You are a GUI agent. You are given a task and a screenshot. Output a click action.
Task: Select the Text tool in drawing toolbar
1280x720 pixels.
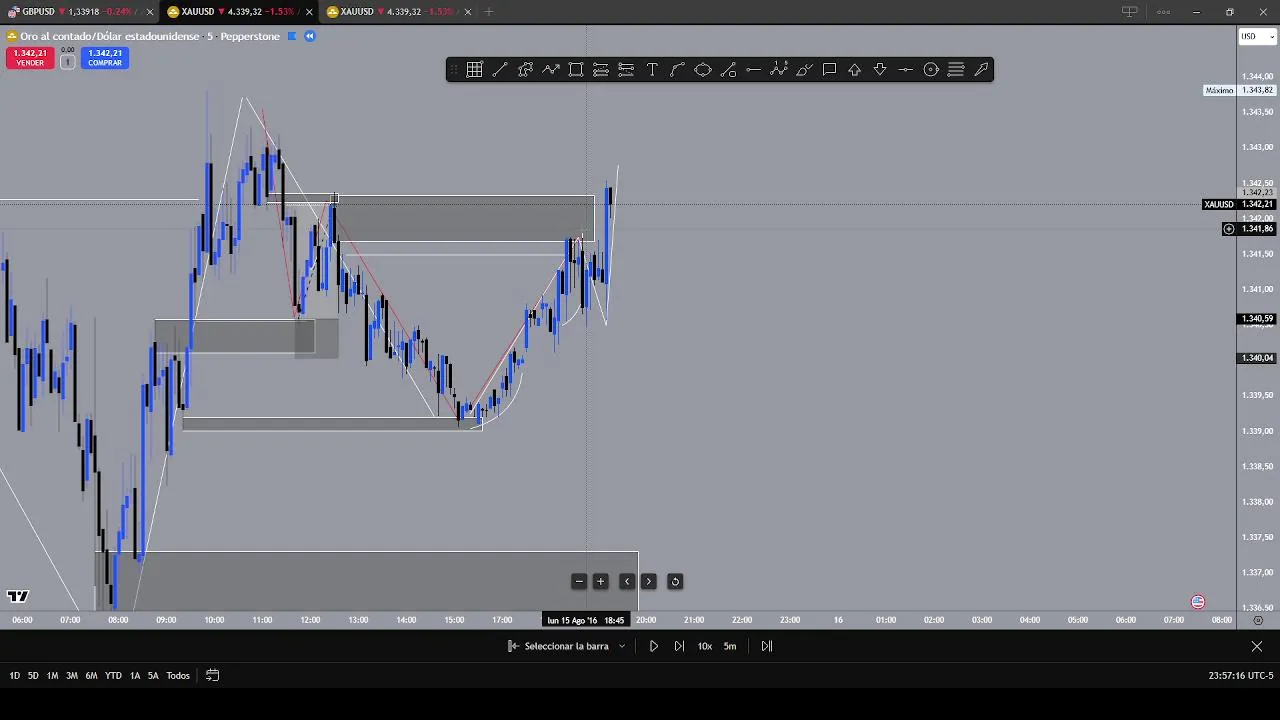[x=652, y=69]
